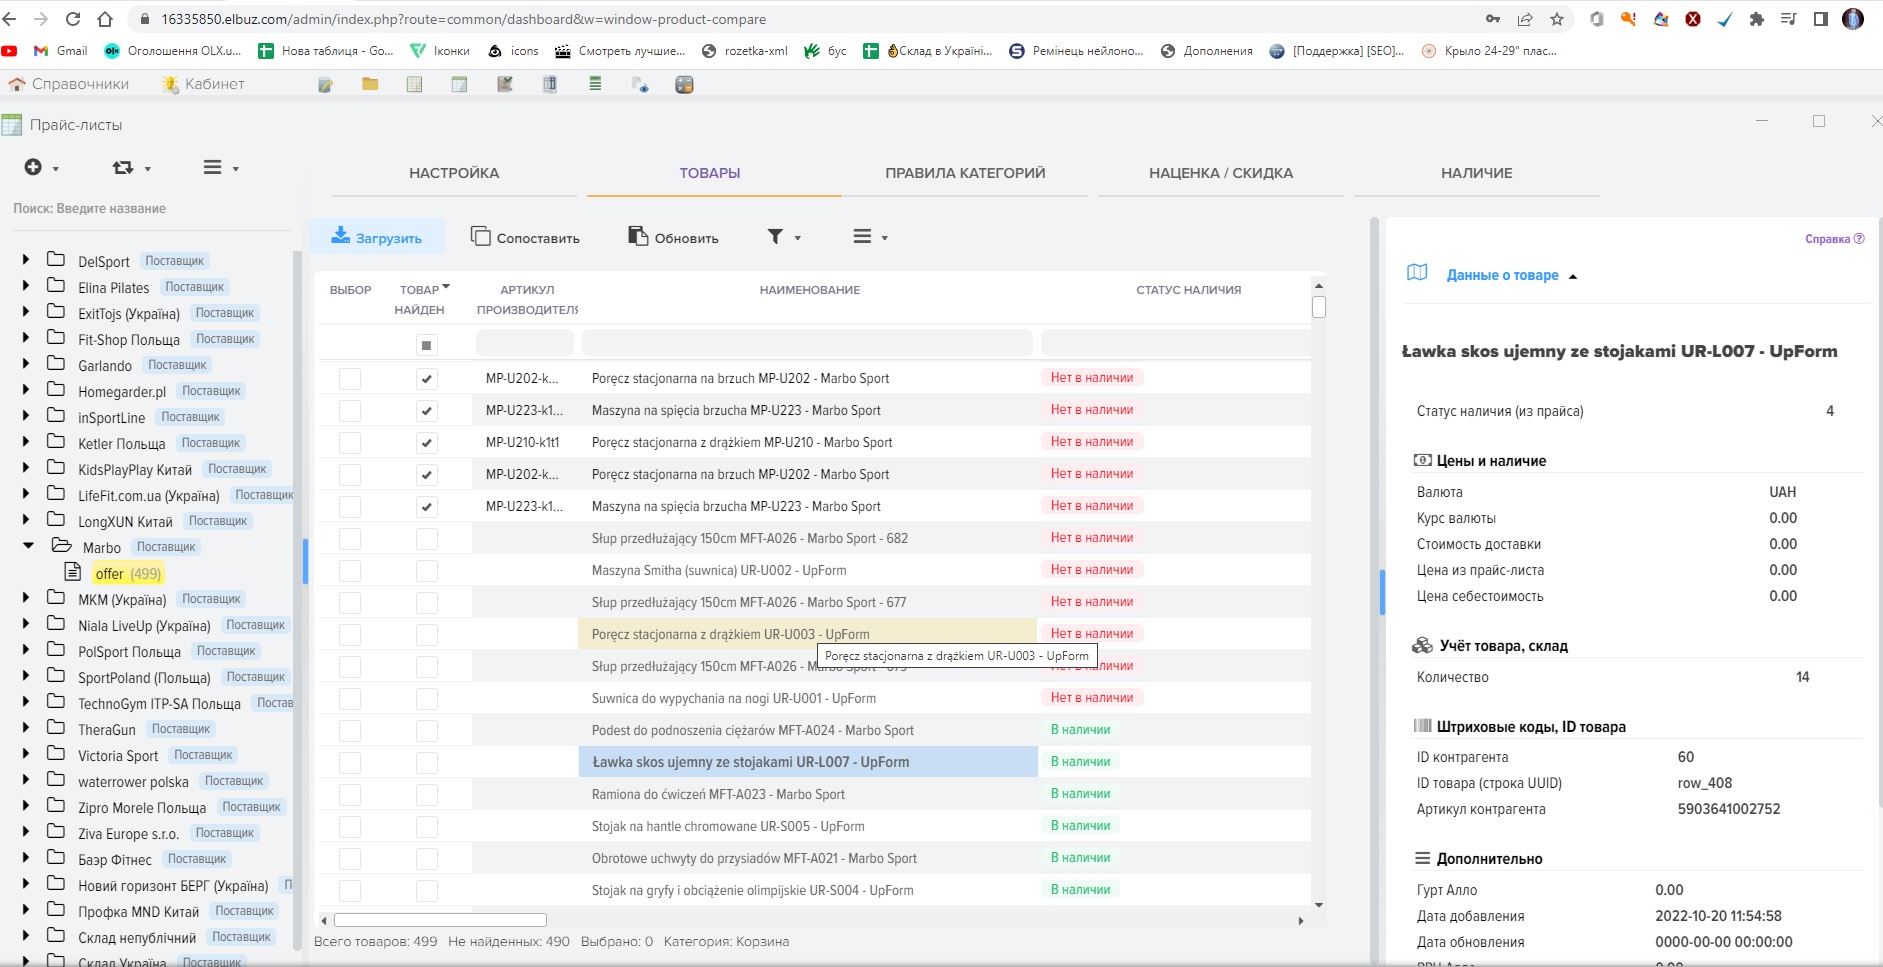Collapse the Данные о товаре section arrow
Viewport: 1883px width, 967px height.
point(1573,276)
